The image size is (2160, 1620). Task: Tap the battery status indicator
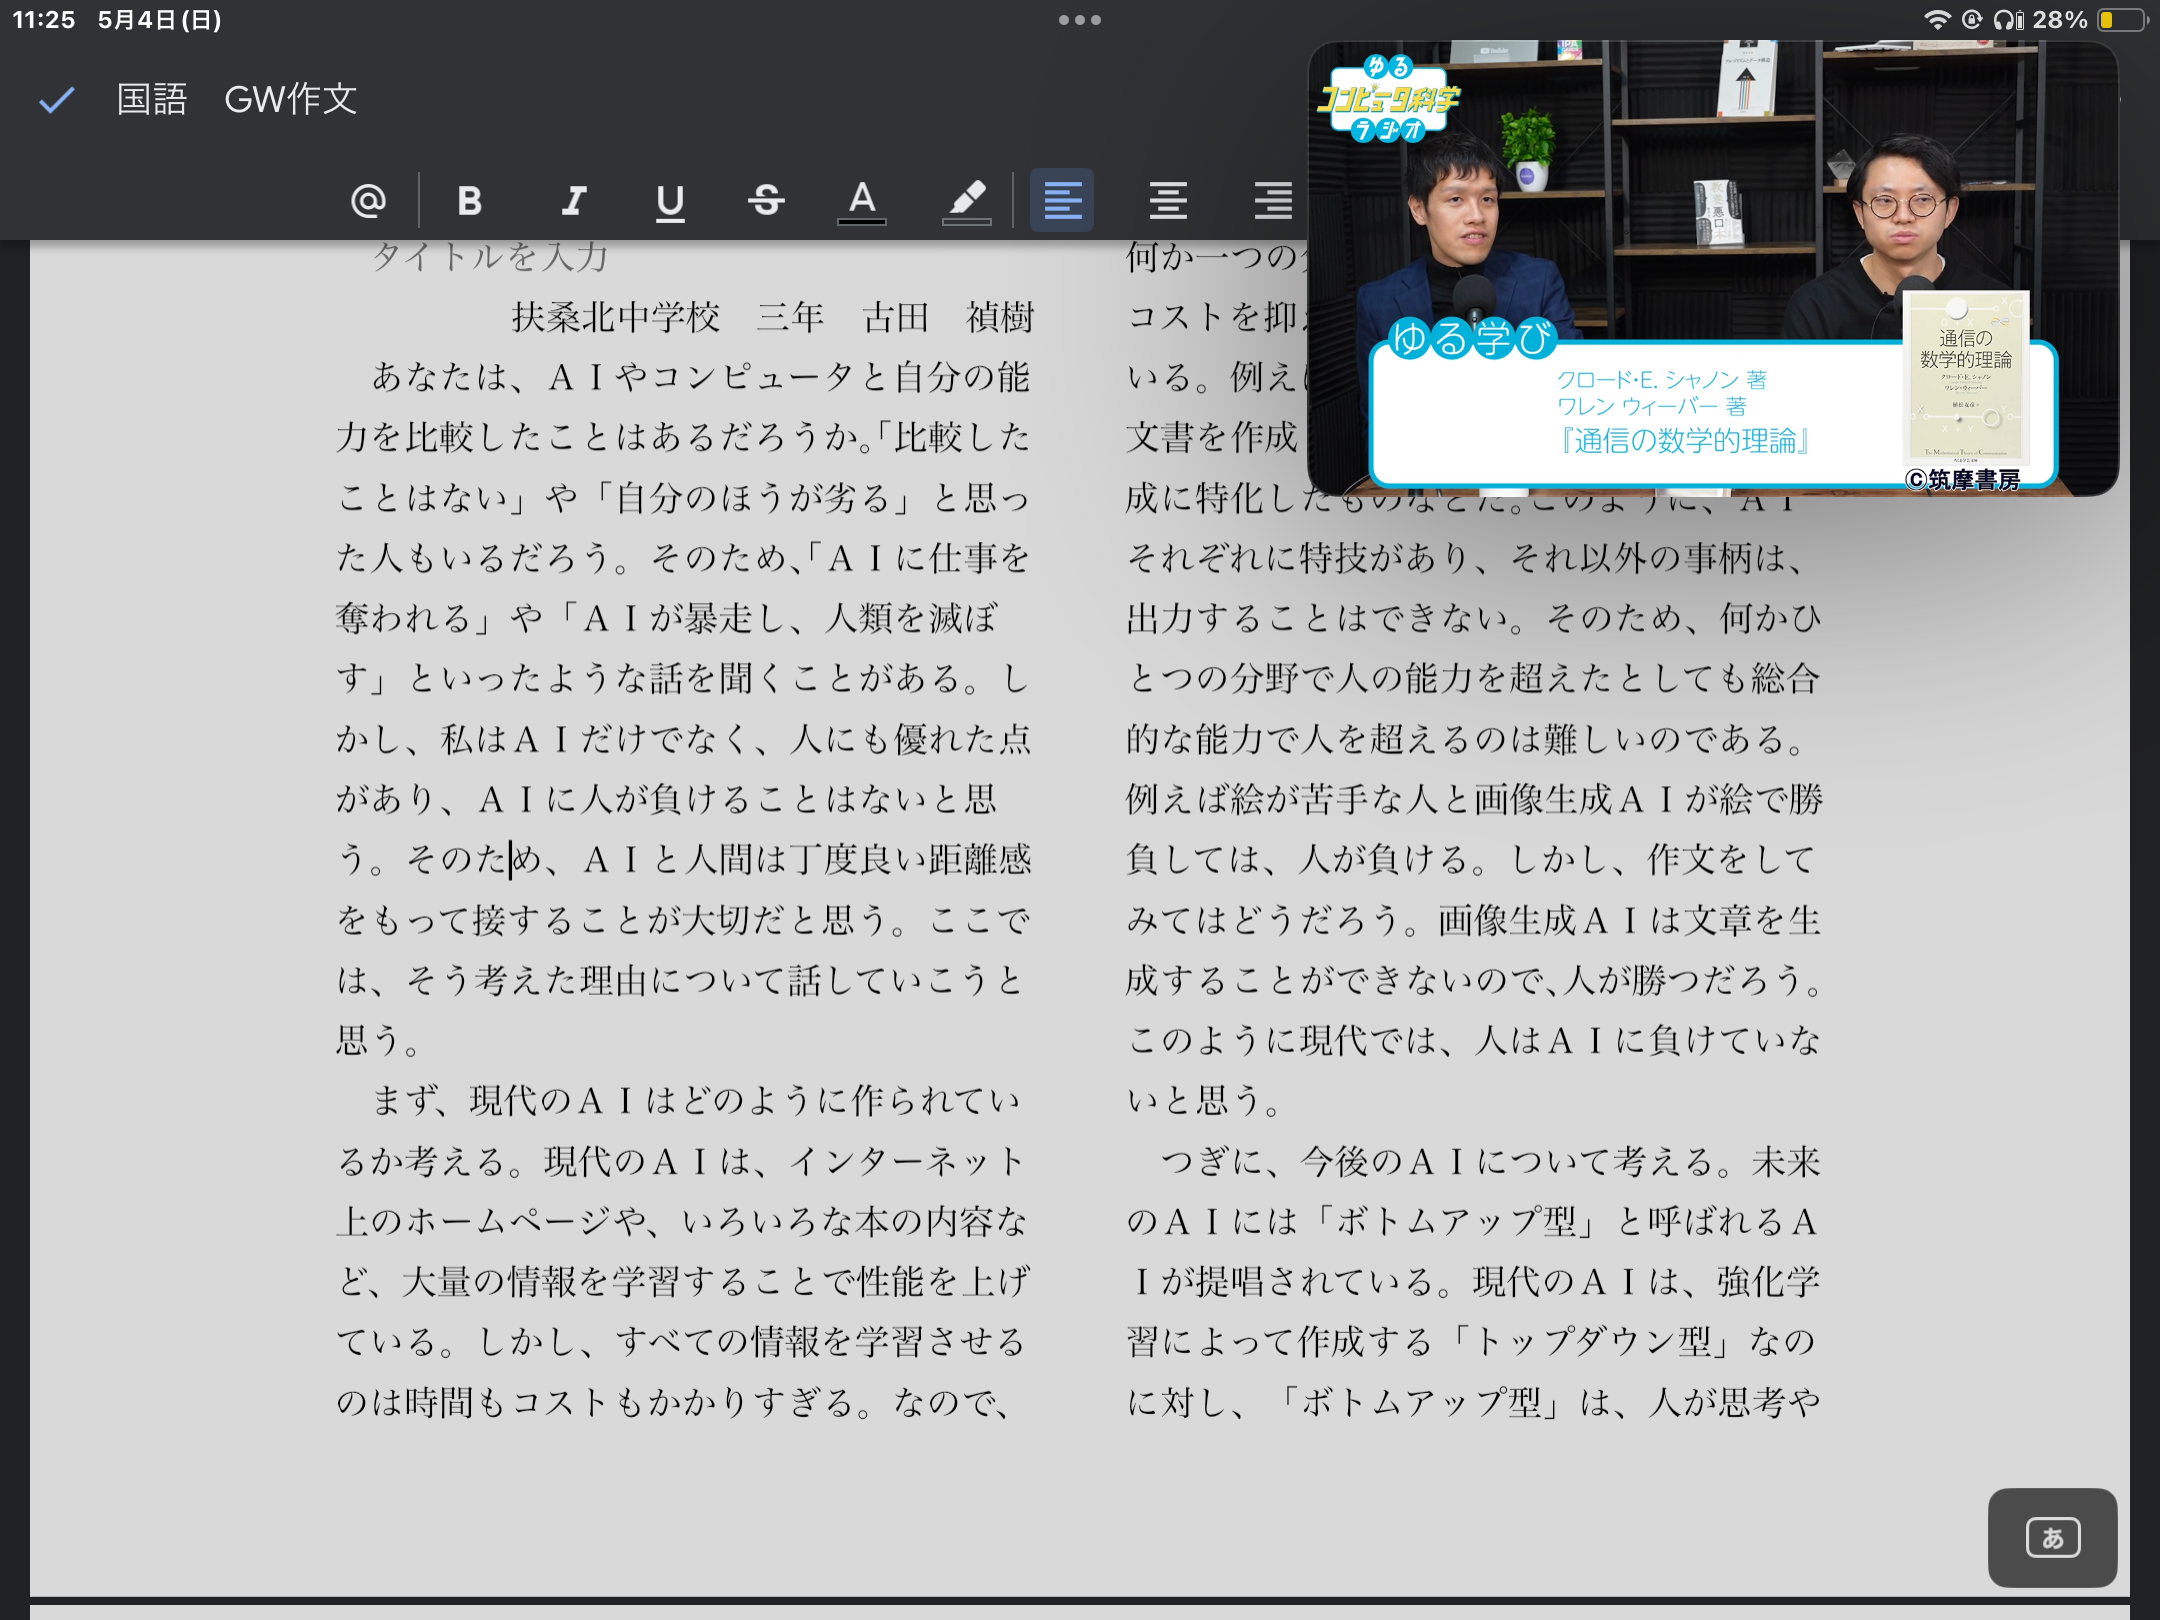[2121, 20]
